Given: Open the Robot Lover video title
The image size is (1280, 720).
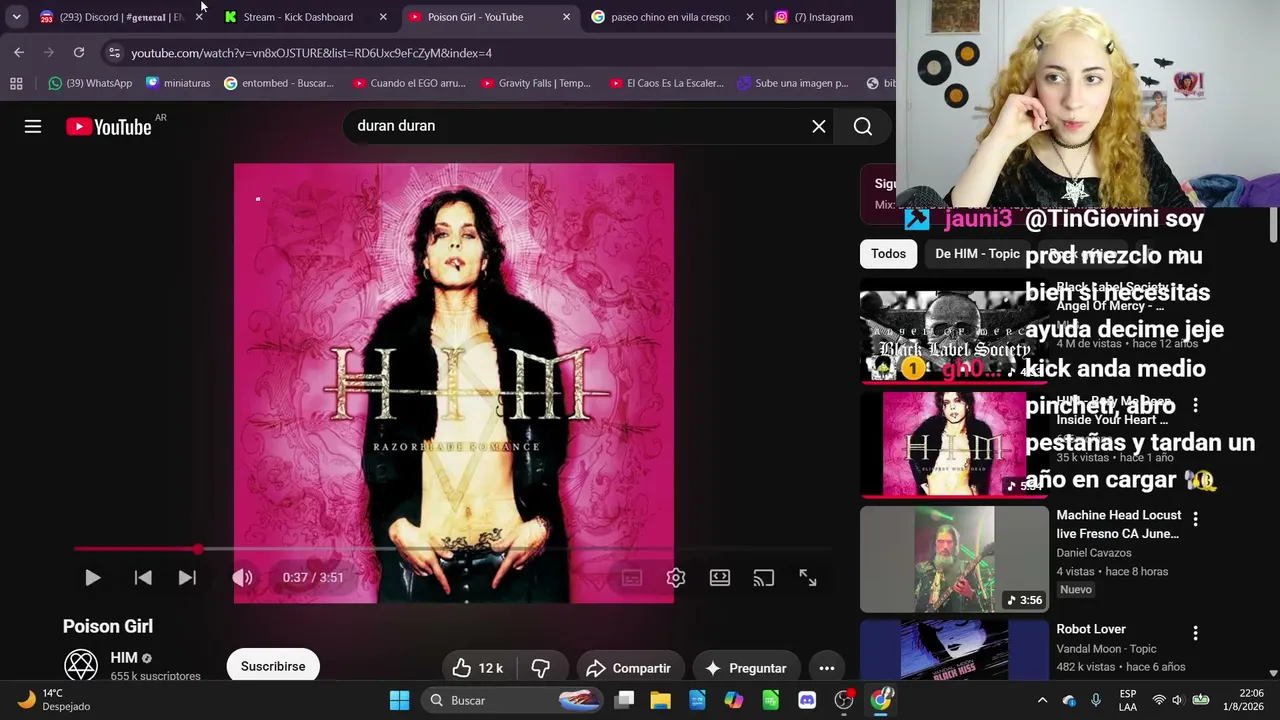Looking at the screenshot, I should coord(1091,629).
